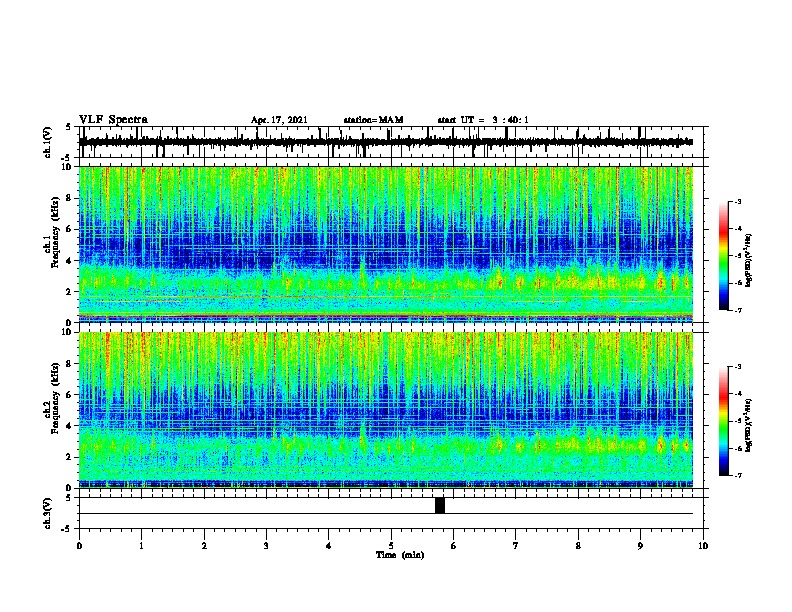Image resolution: width=792 pixels, height=612 pixels.
Task: Click the date 'Apr. 17, 2021'
Action: click(279, 120)
